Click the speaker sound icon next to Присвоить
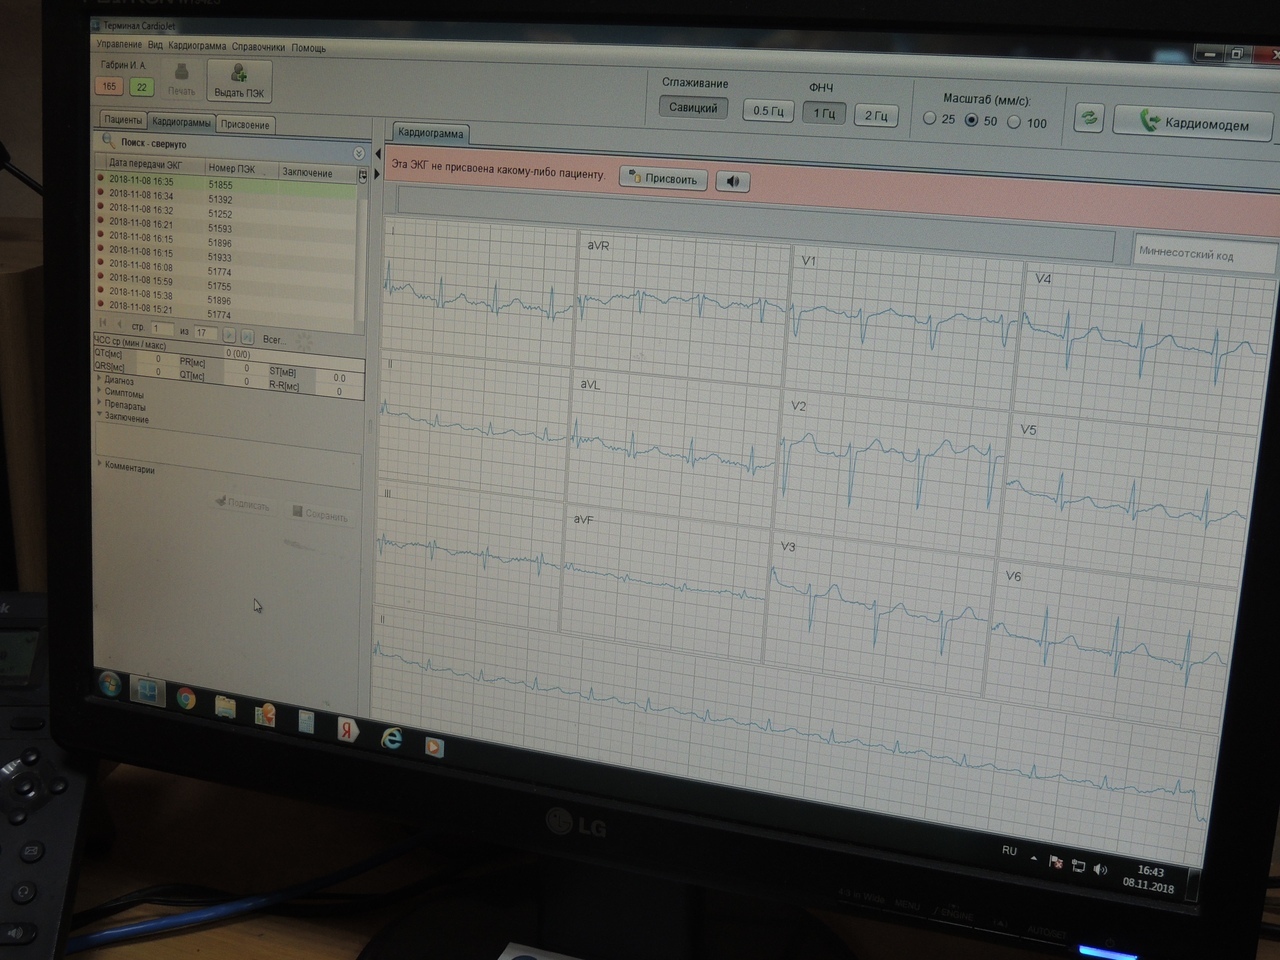Screen dimensions: 1280x960 [733, 181]
